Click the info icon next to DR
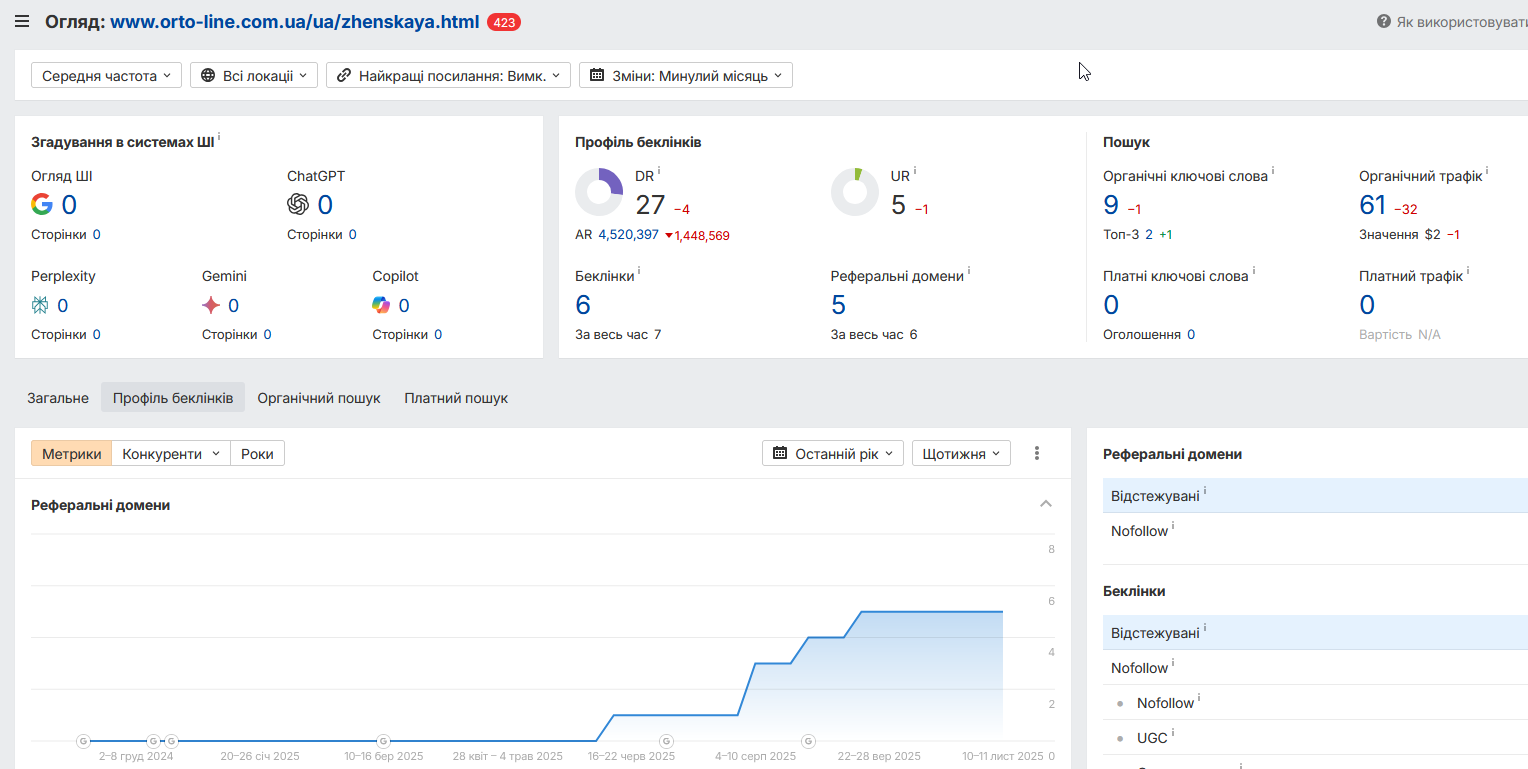This screenshot has height=769, width=1528. pyautogui.click(x=659, y=172)
